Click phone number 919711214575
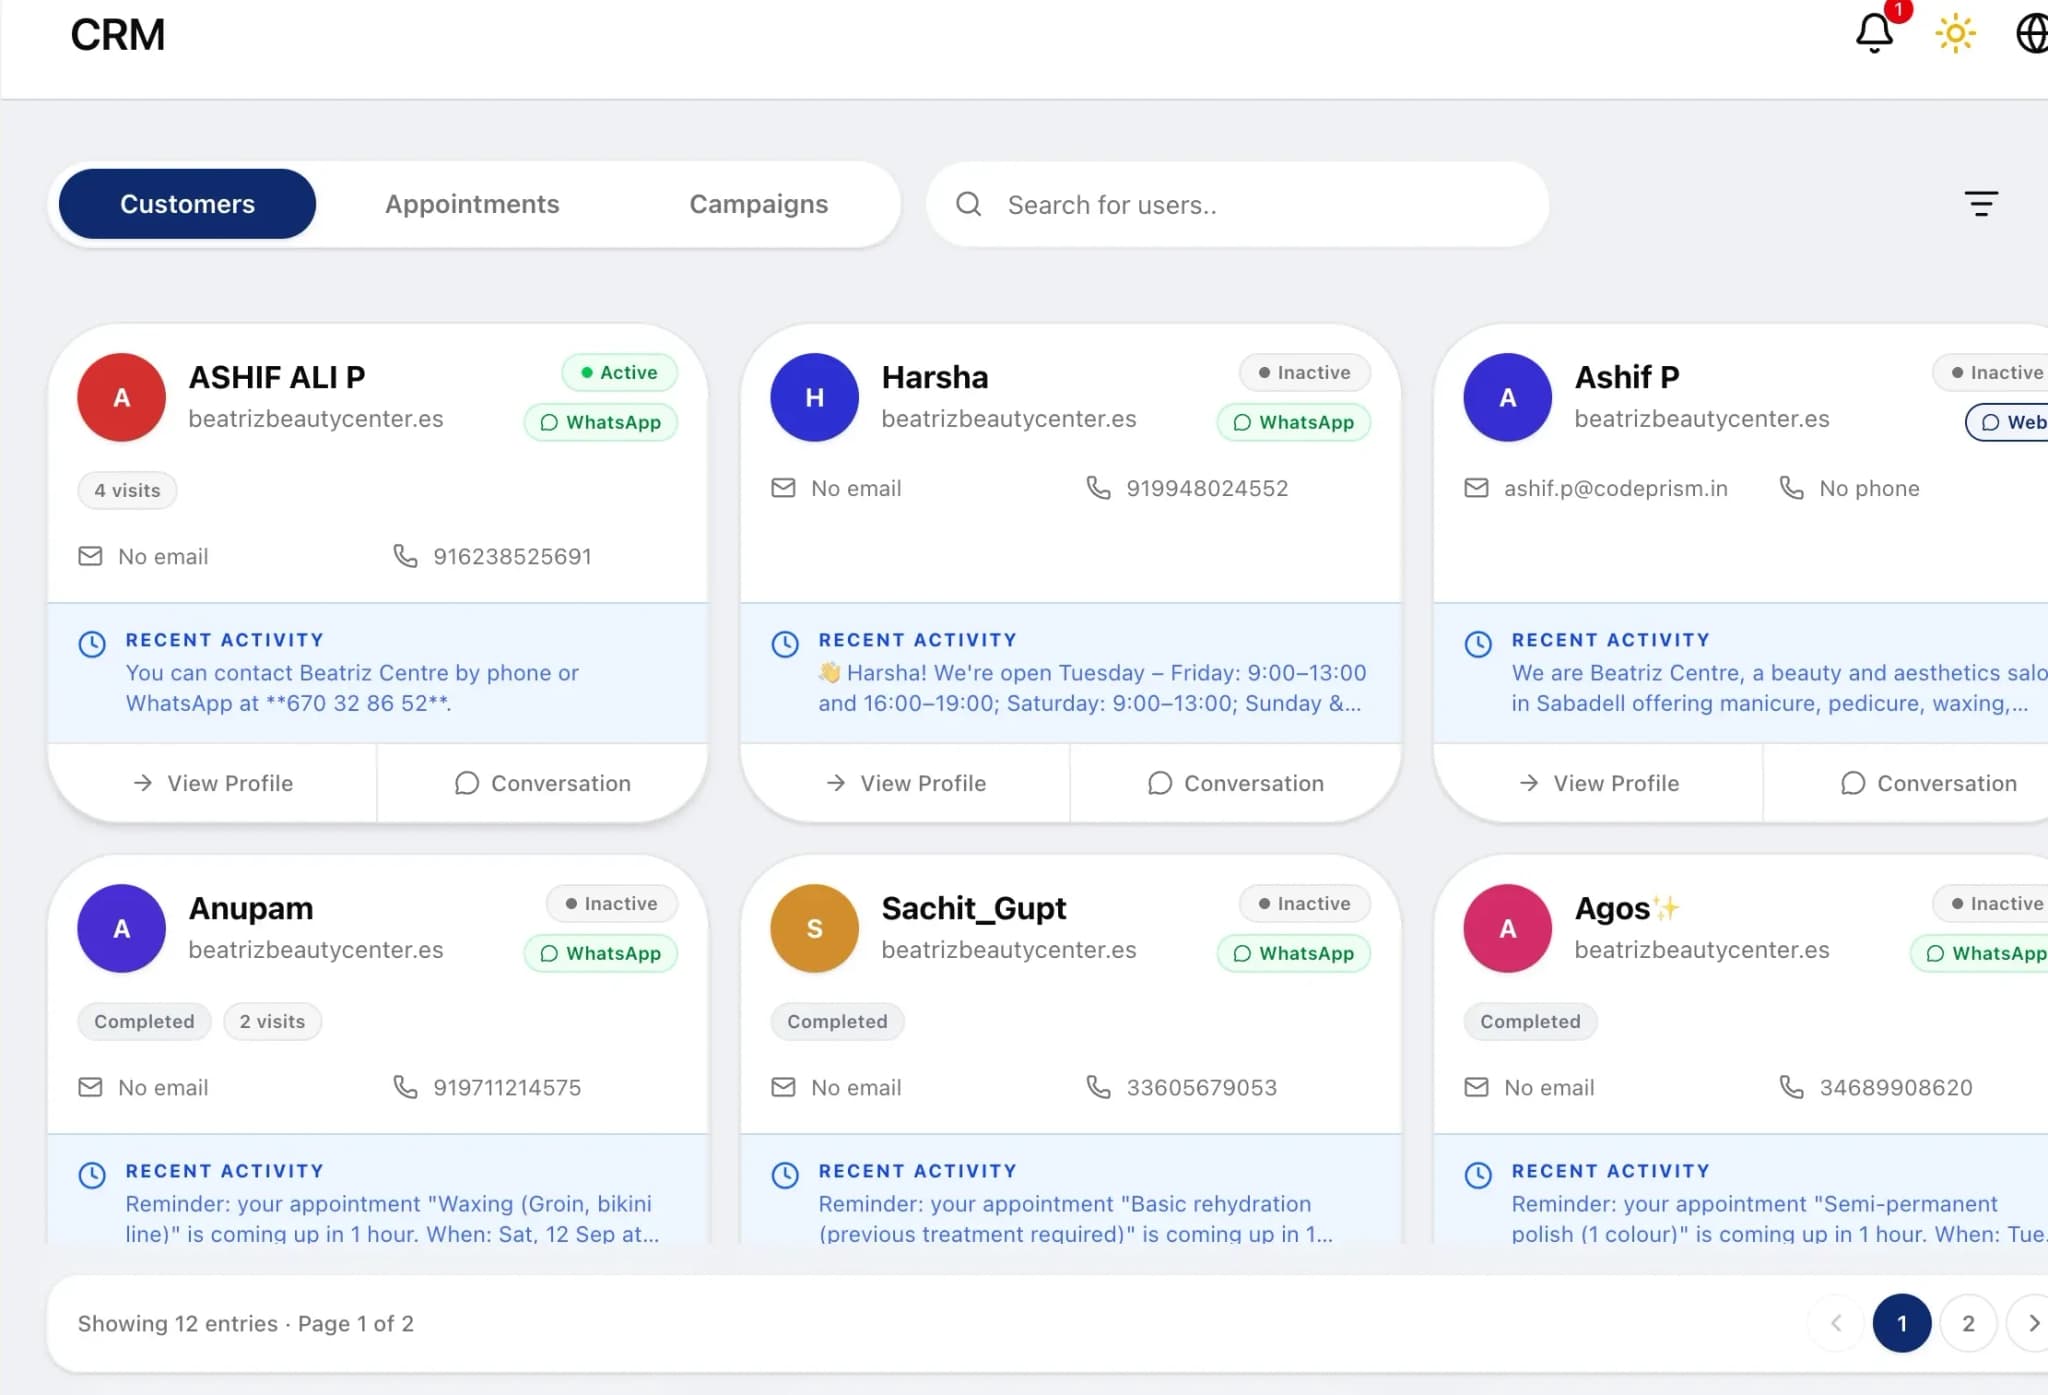Screen dimensions: 2048x1395 [x=507, y=1087]
